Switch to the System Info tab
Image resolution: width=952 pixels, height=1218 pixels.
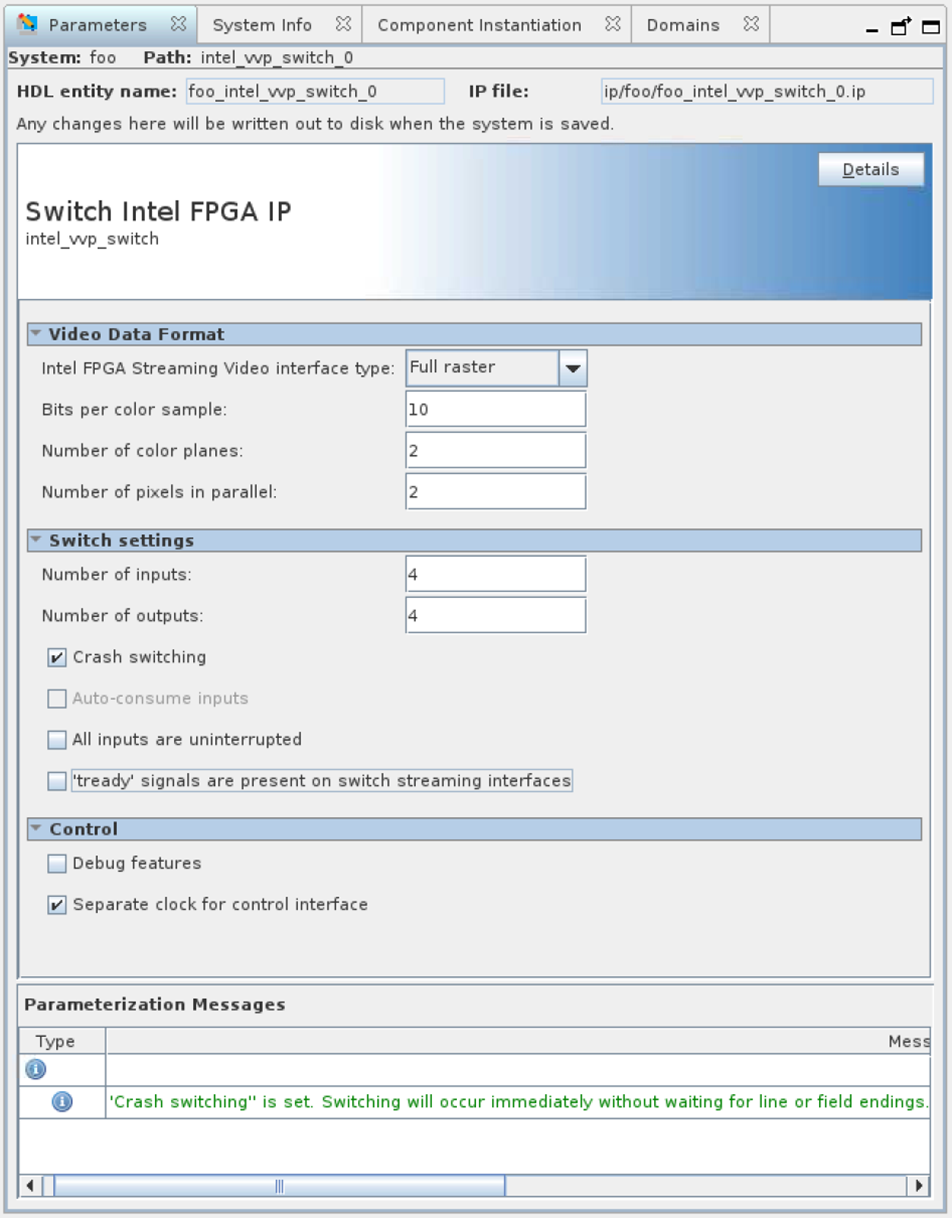(262, 25)
